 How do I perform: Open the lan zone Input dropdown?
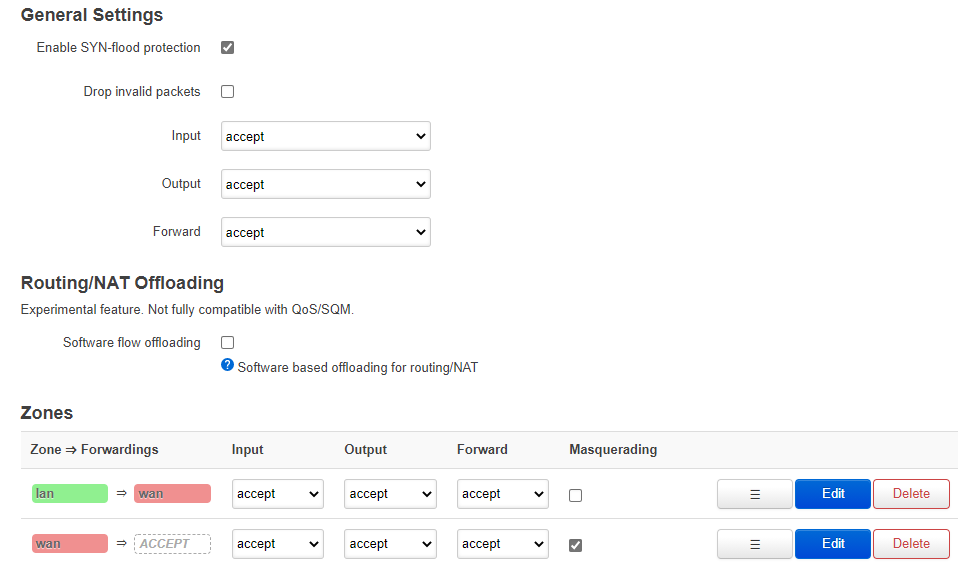(x=277, y=494)
